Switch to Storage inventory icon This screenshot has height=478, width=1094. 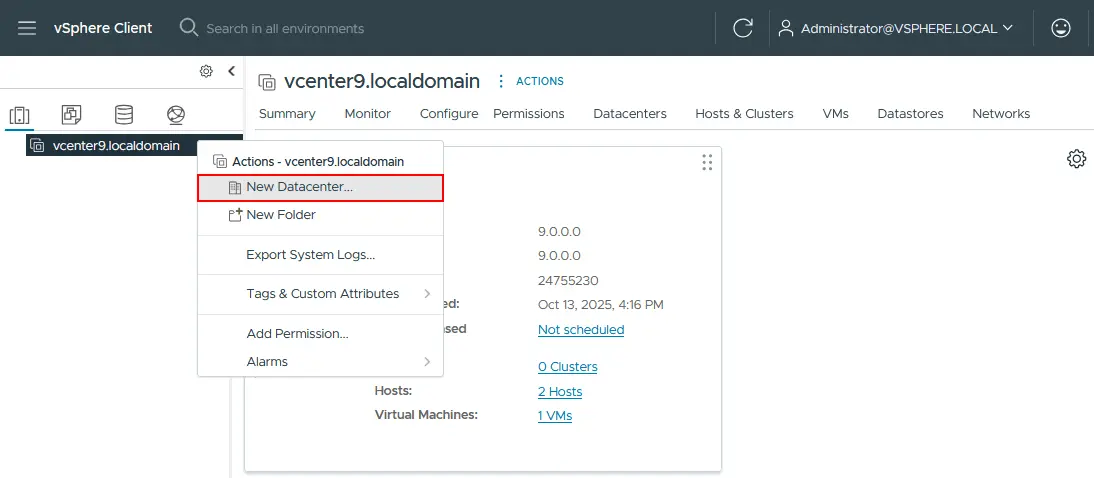[x=124, y=114]
